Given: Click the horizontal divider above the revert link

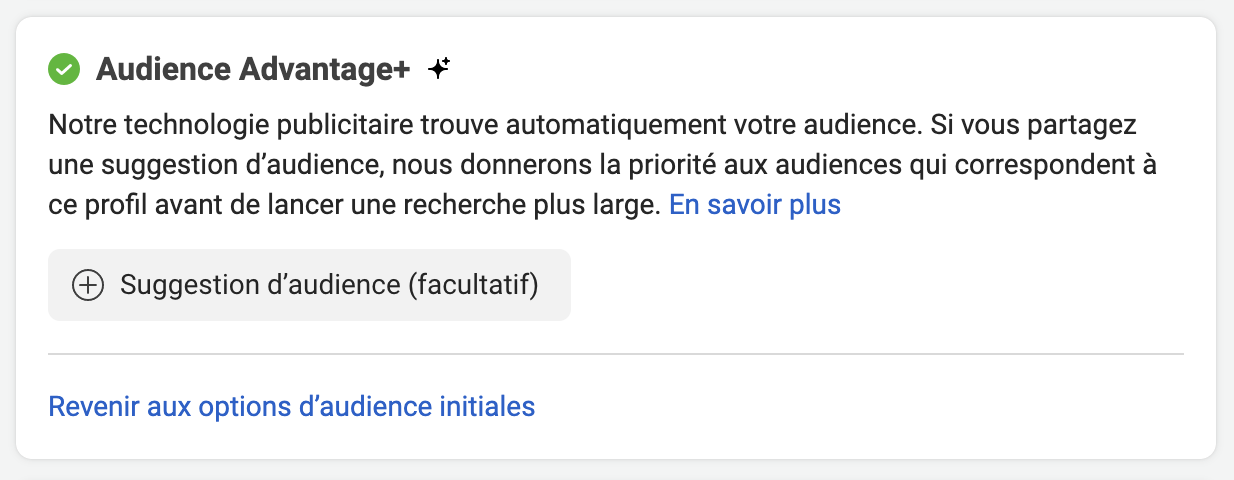Looking at the screenshot, I should (615, 354).
